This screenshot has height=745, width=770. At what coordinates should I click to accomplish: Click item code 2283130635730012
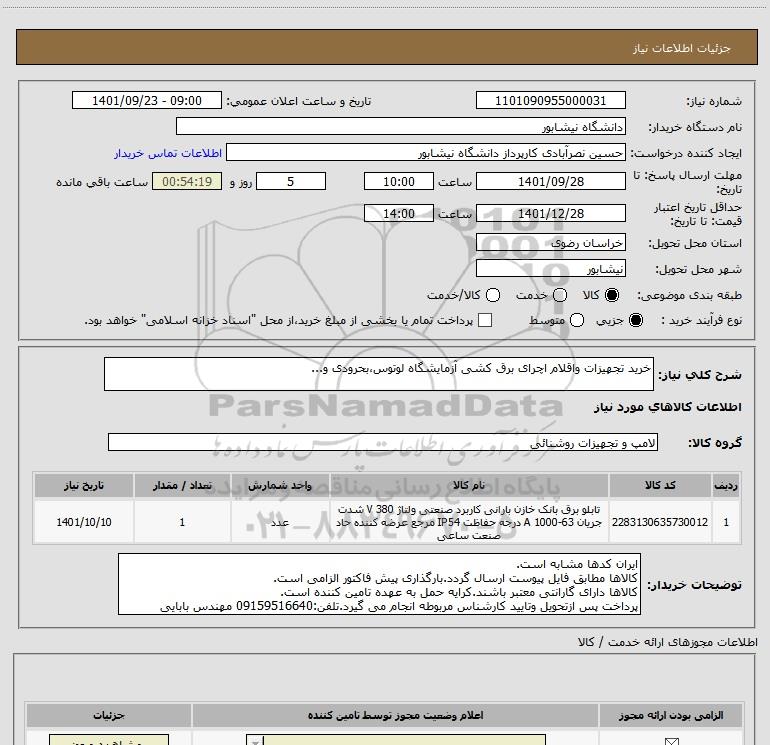[660, 522]
